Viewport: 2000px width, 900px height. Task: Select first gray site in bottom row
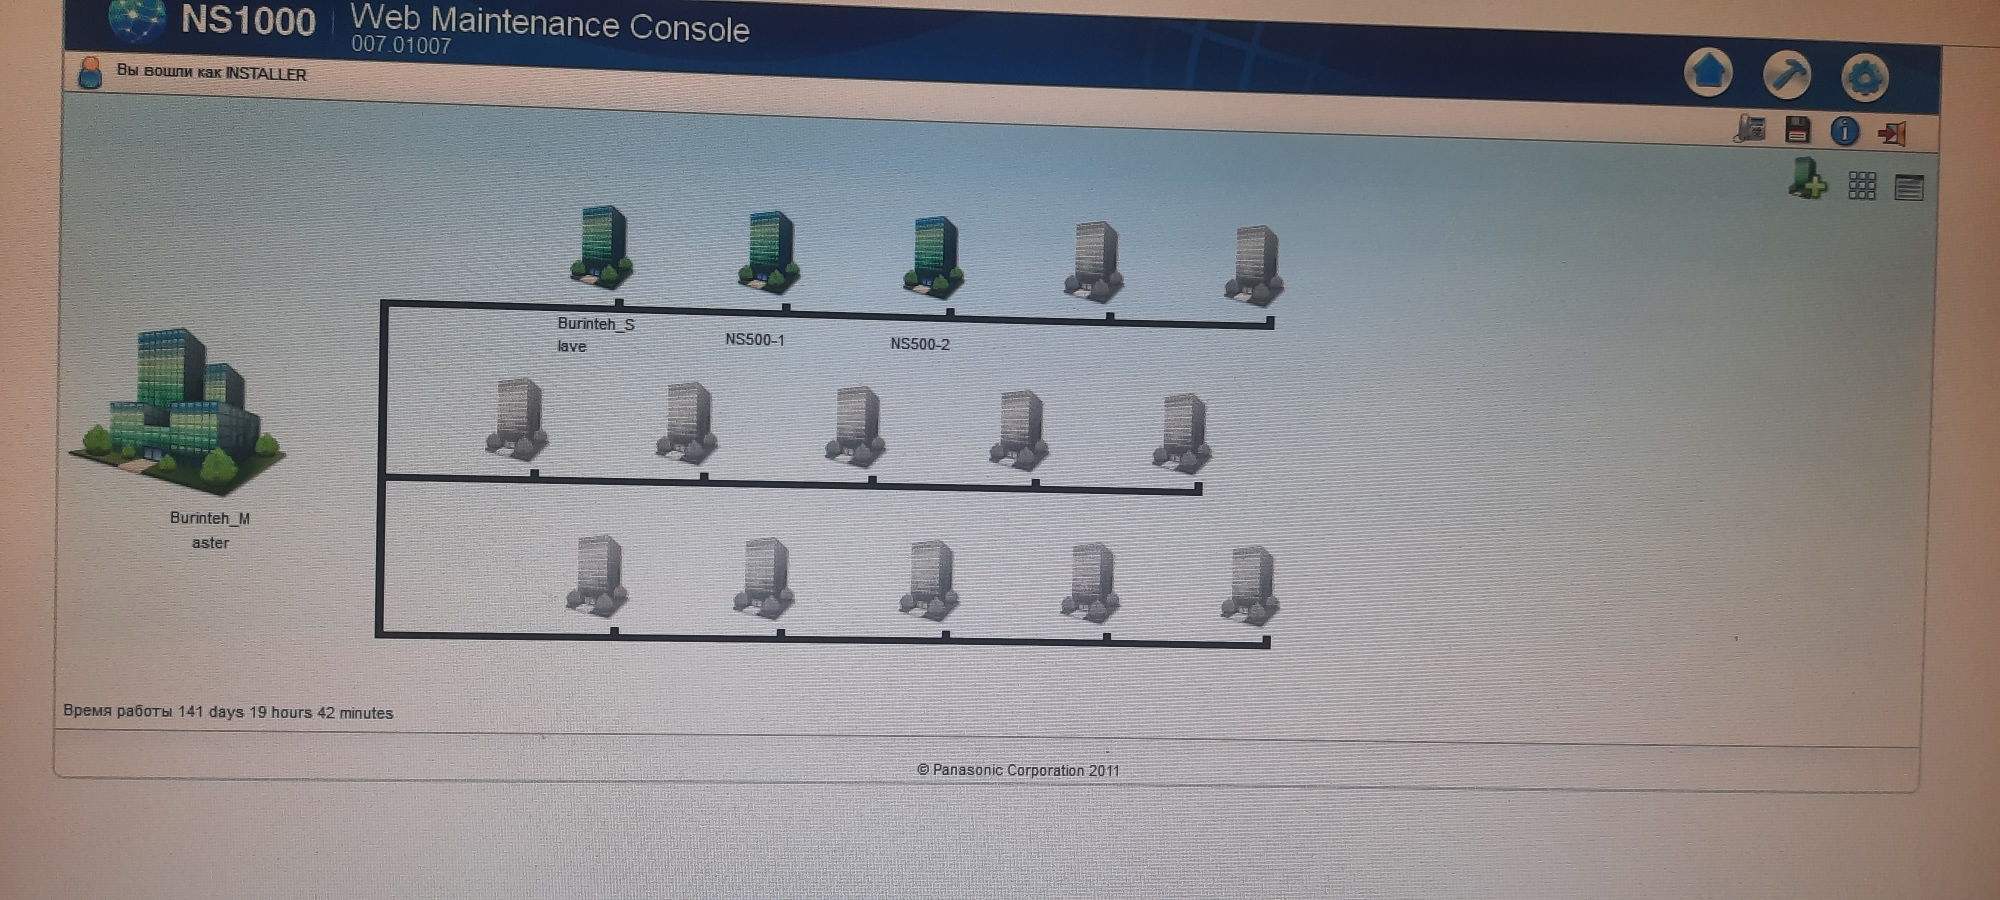click(598, 575)
